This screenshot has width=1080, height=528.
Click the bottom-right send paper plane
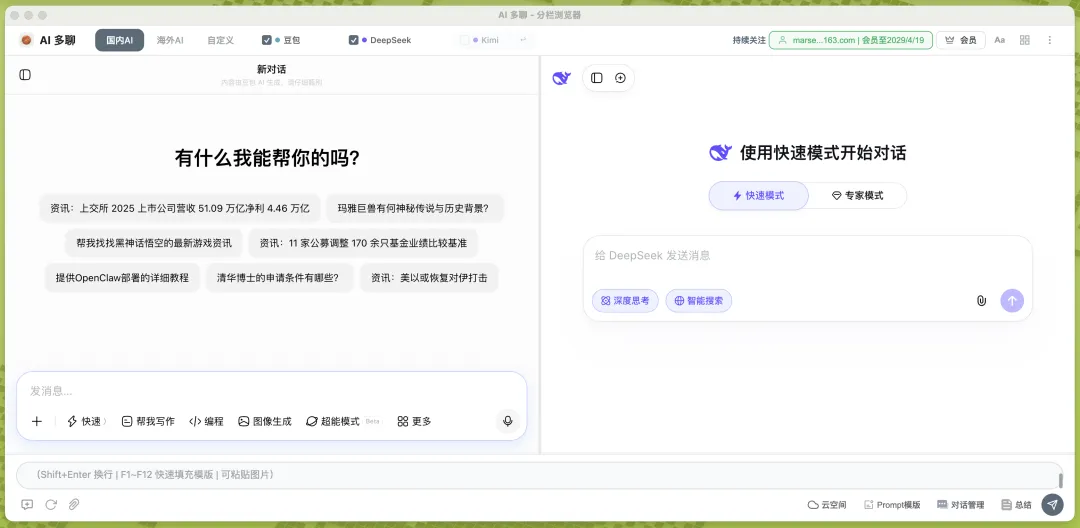tap(1052, 505)
